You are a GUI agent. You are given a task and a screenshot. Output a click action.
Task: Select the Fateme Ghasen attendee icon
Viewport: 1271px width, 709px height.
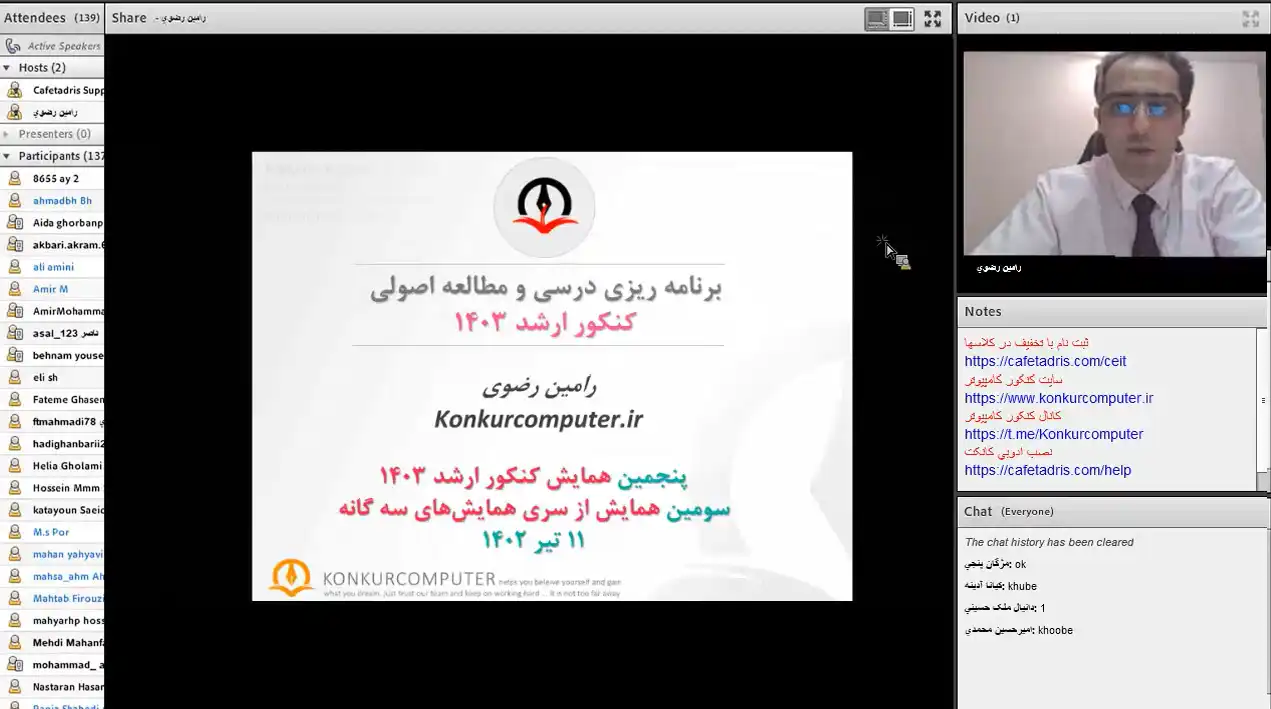[14, 399]
